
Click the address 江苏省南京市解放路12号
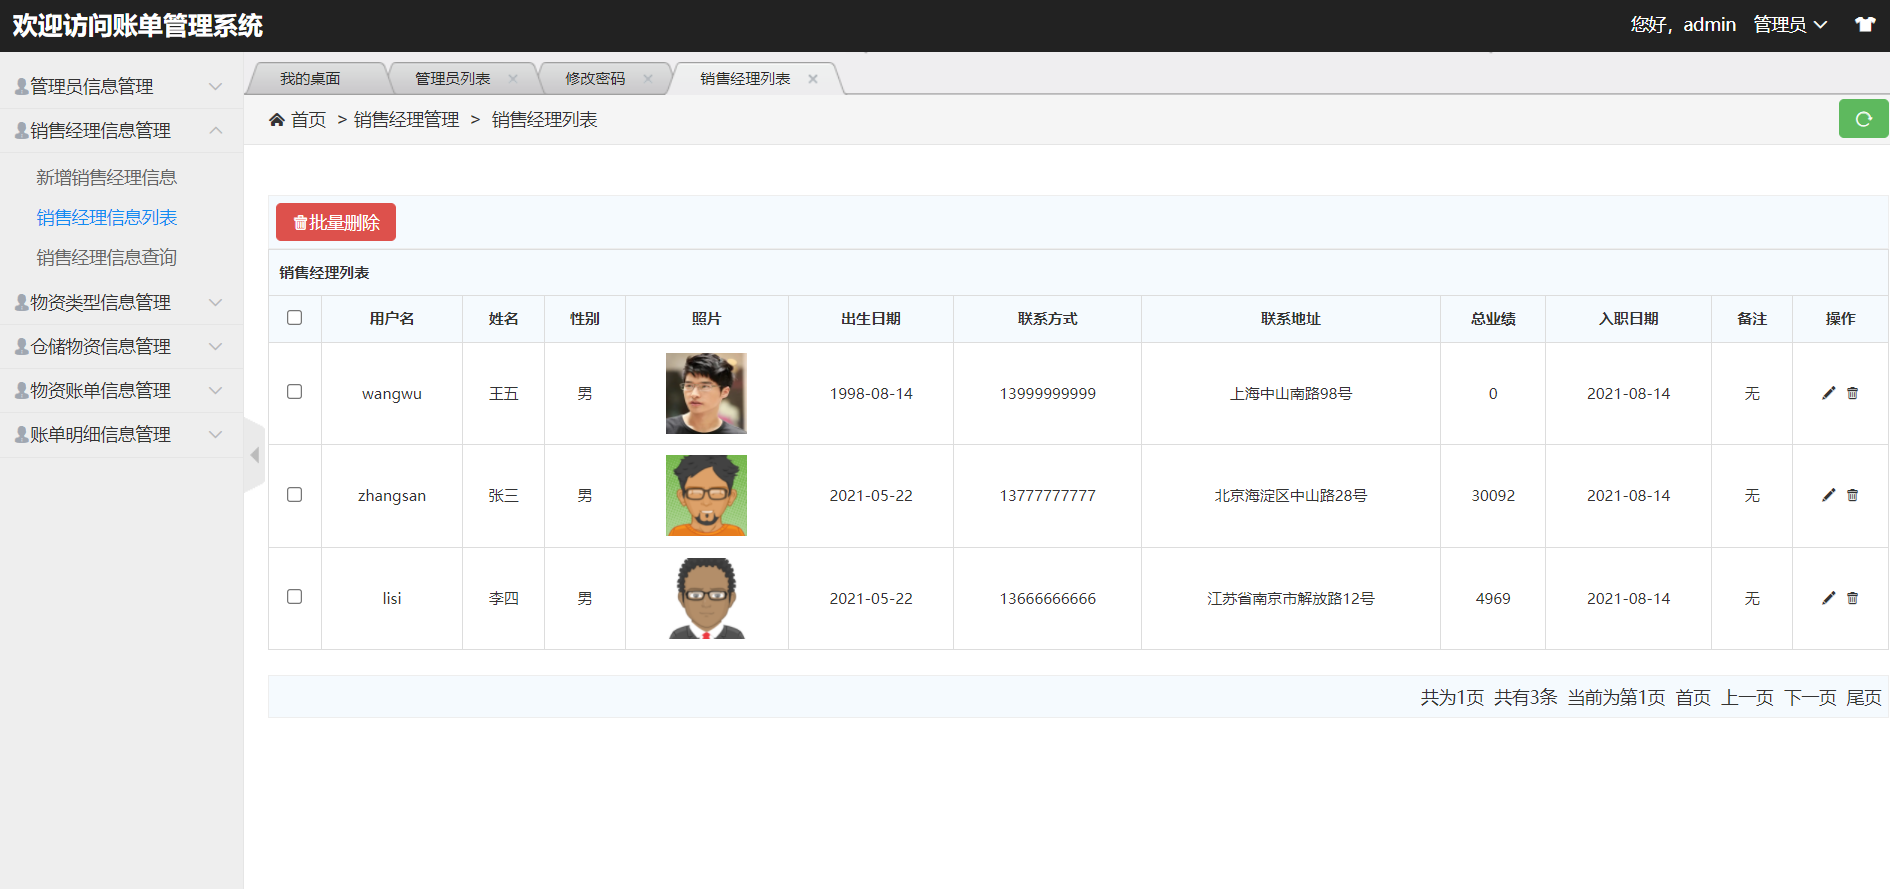(1290, 598)
